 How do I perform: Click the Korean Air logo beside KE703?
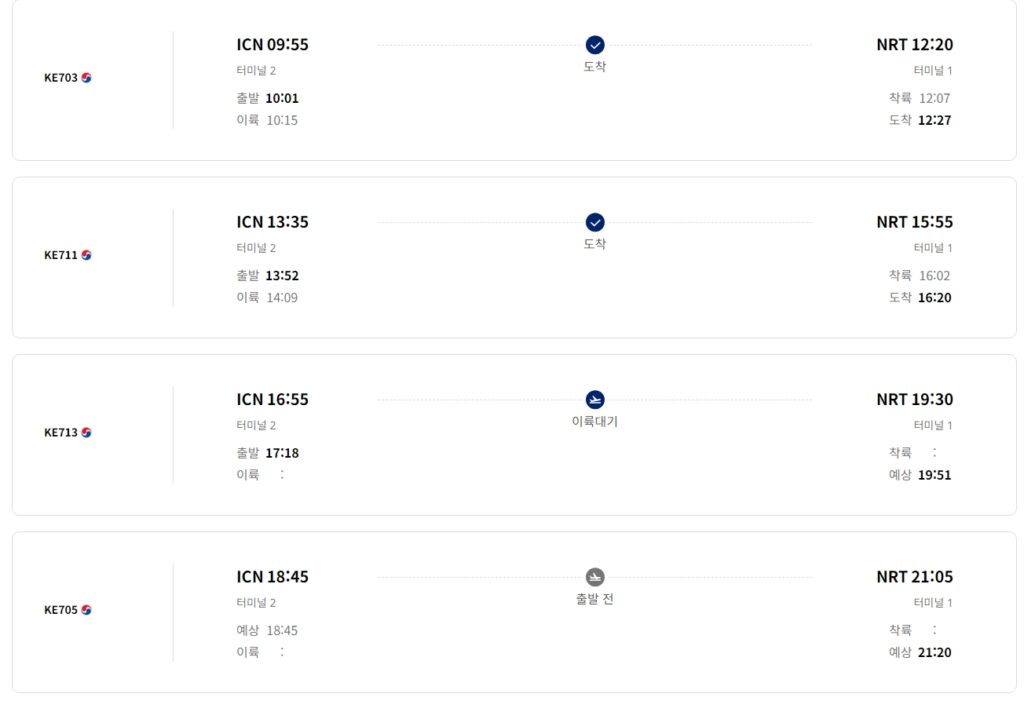click(86, 78)
